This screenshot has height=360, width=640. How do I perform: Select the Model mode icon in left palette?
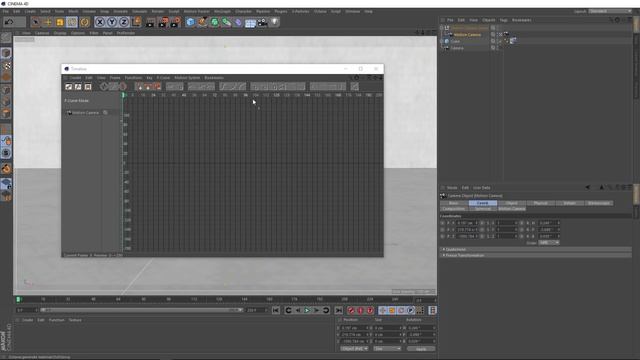[6, 53]
